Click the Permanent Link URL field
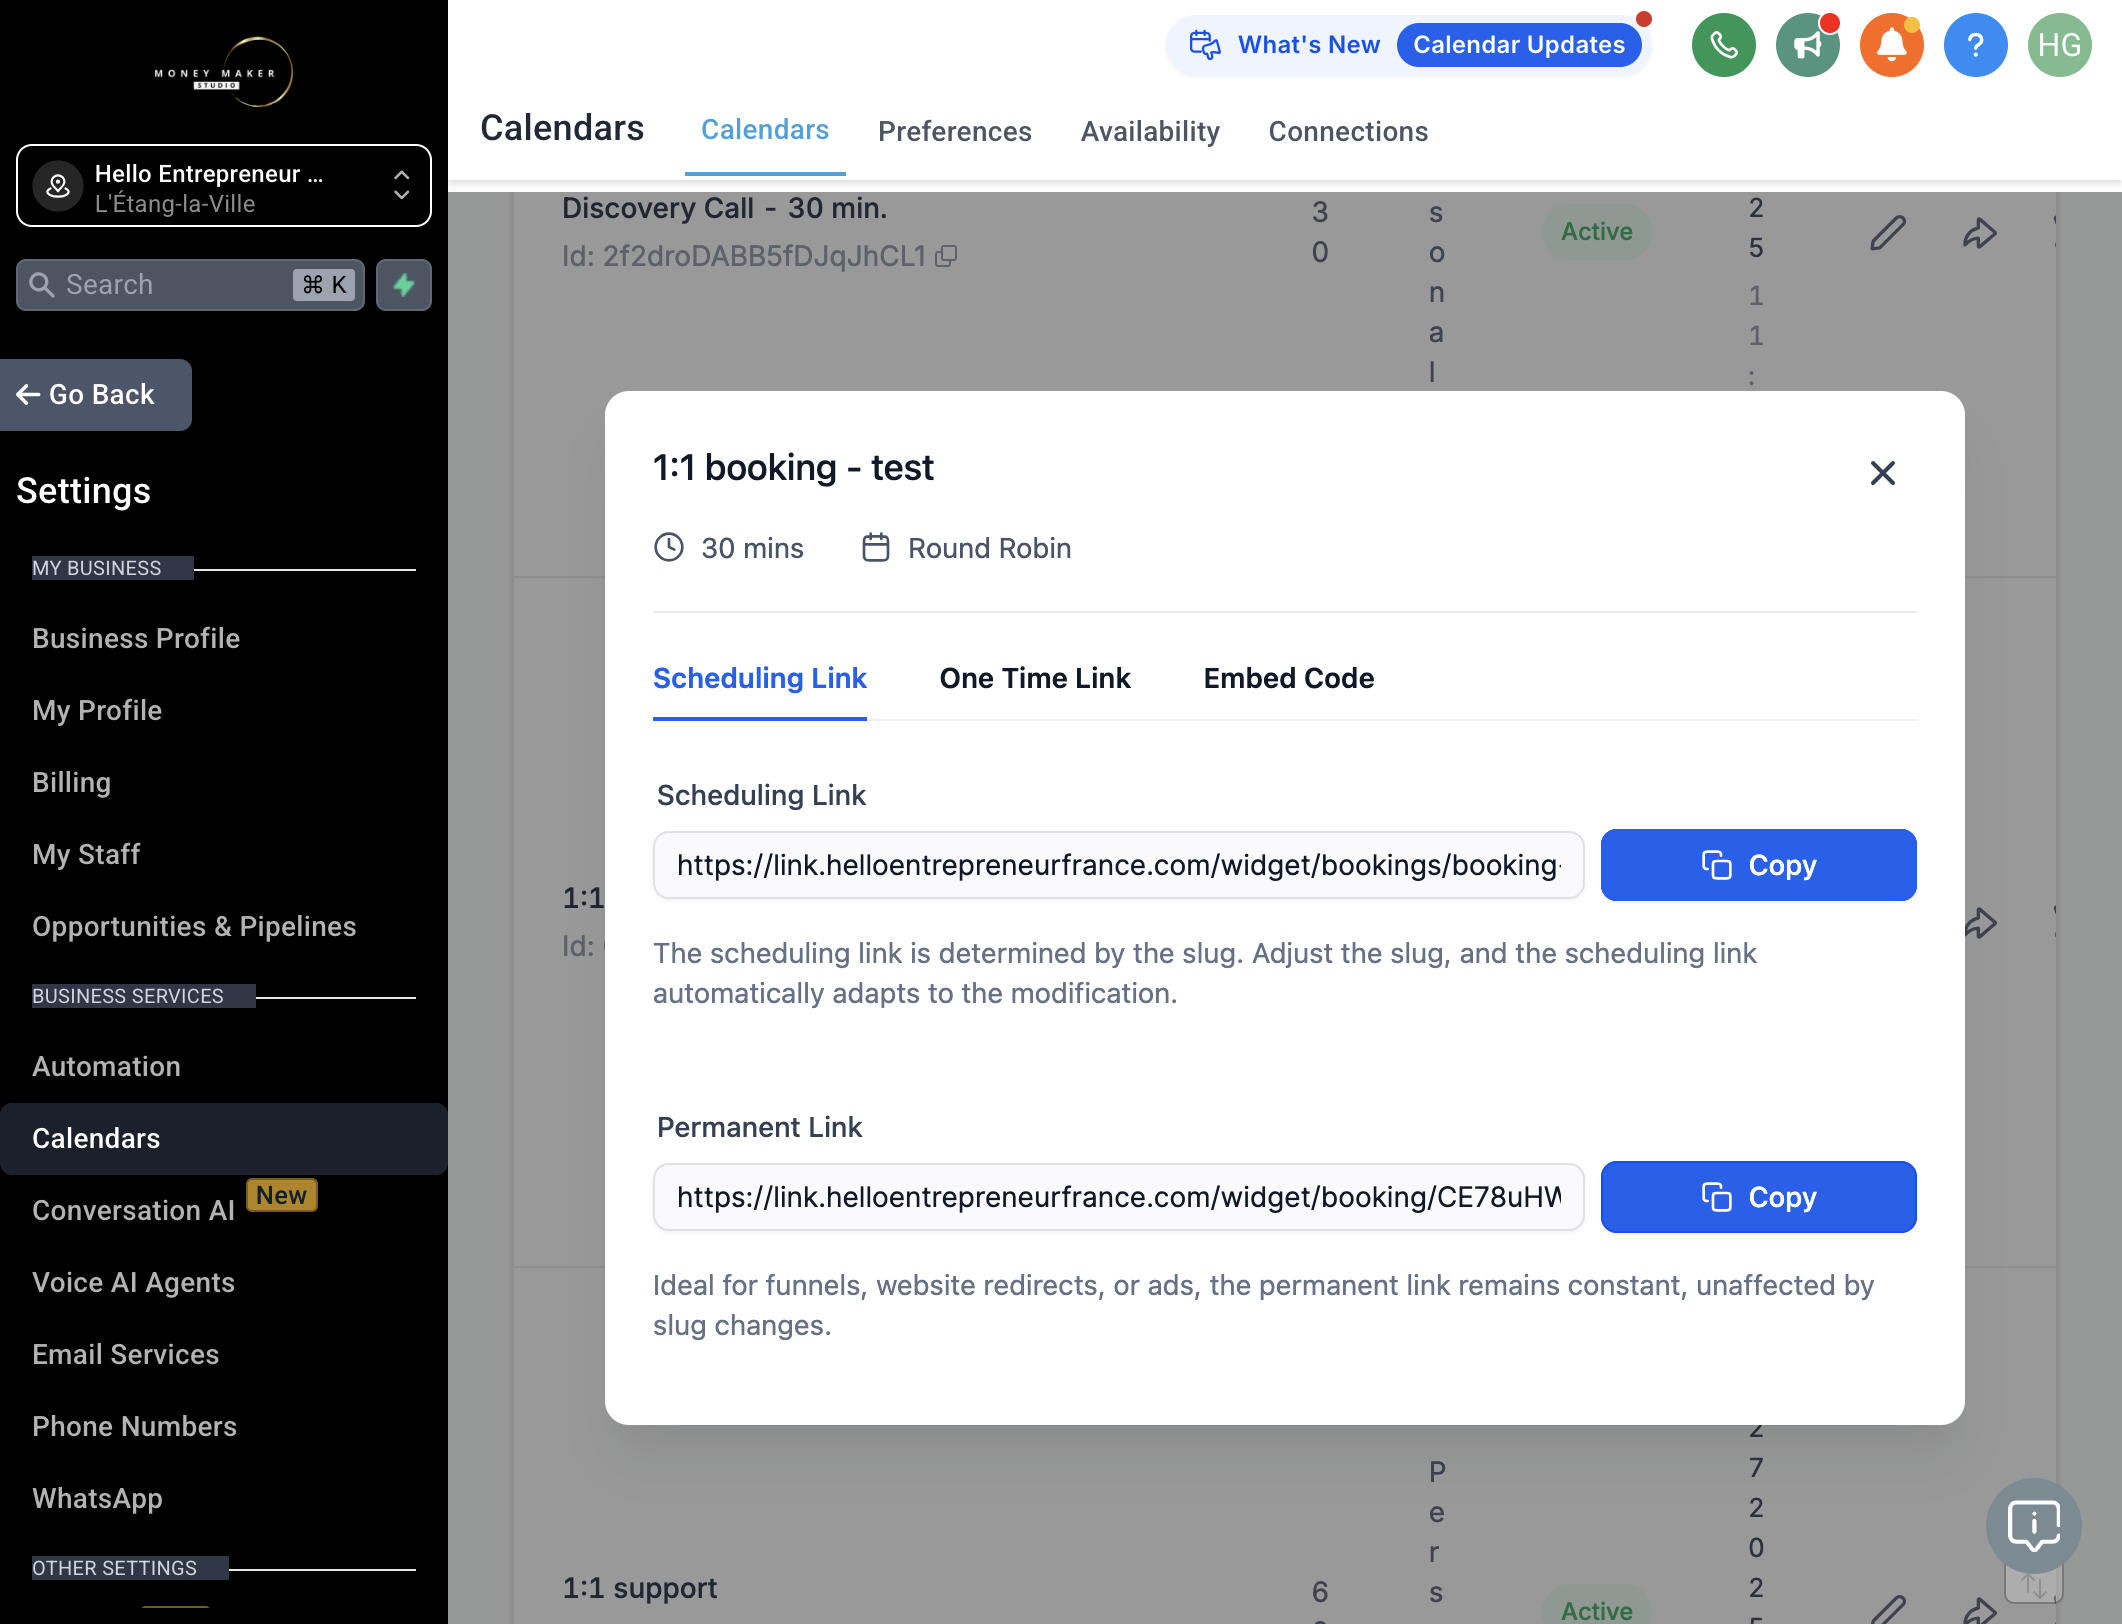 1118,1197
